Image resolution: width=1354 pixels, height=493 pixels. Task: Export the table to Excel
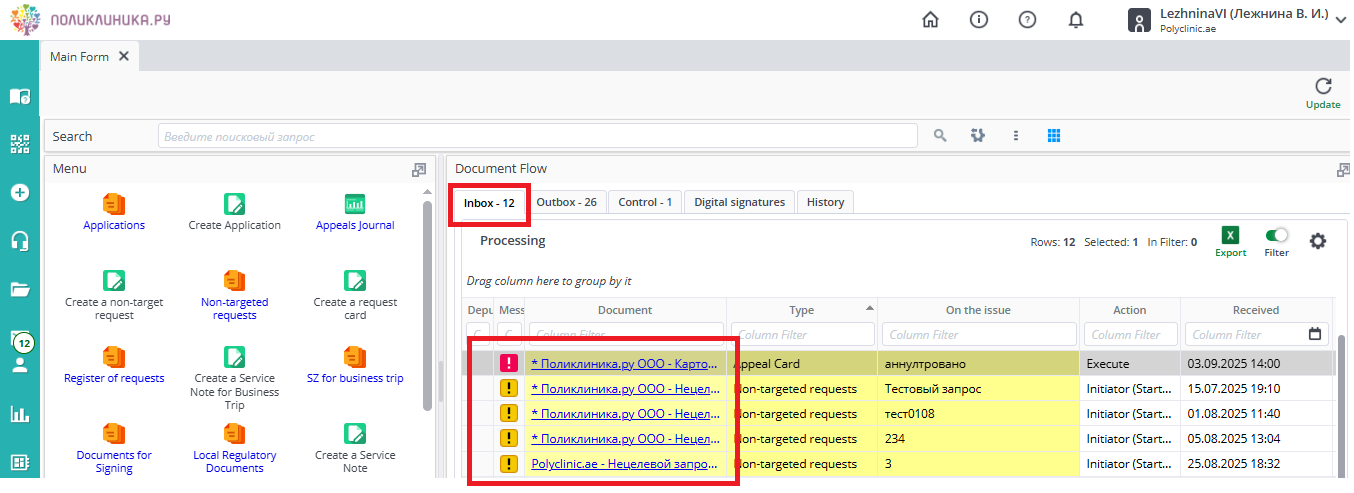(1230, 236)
